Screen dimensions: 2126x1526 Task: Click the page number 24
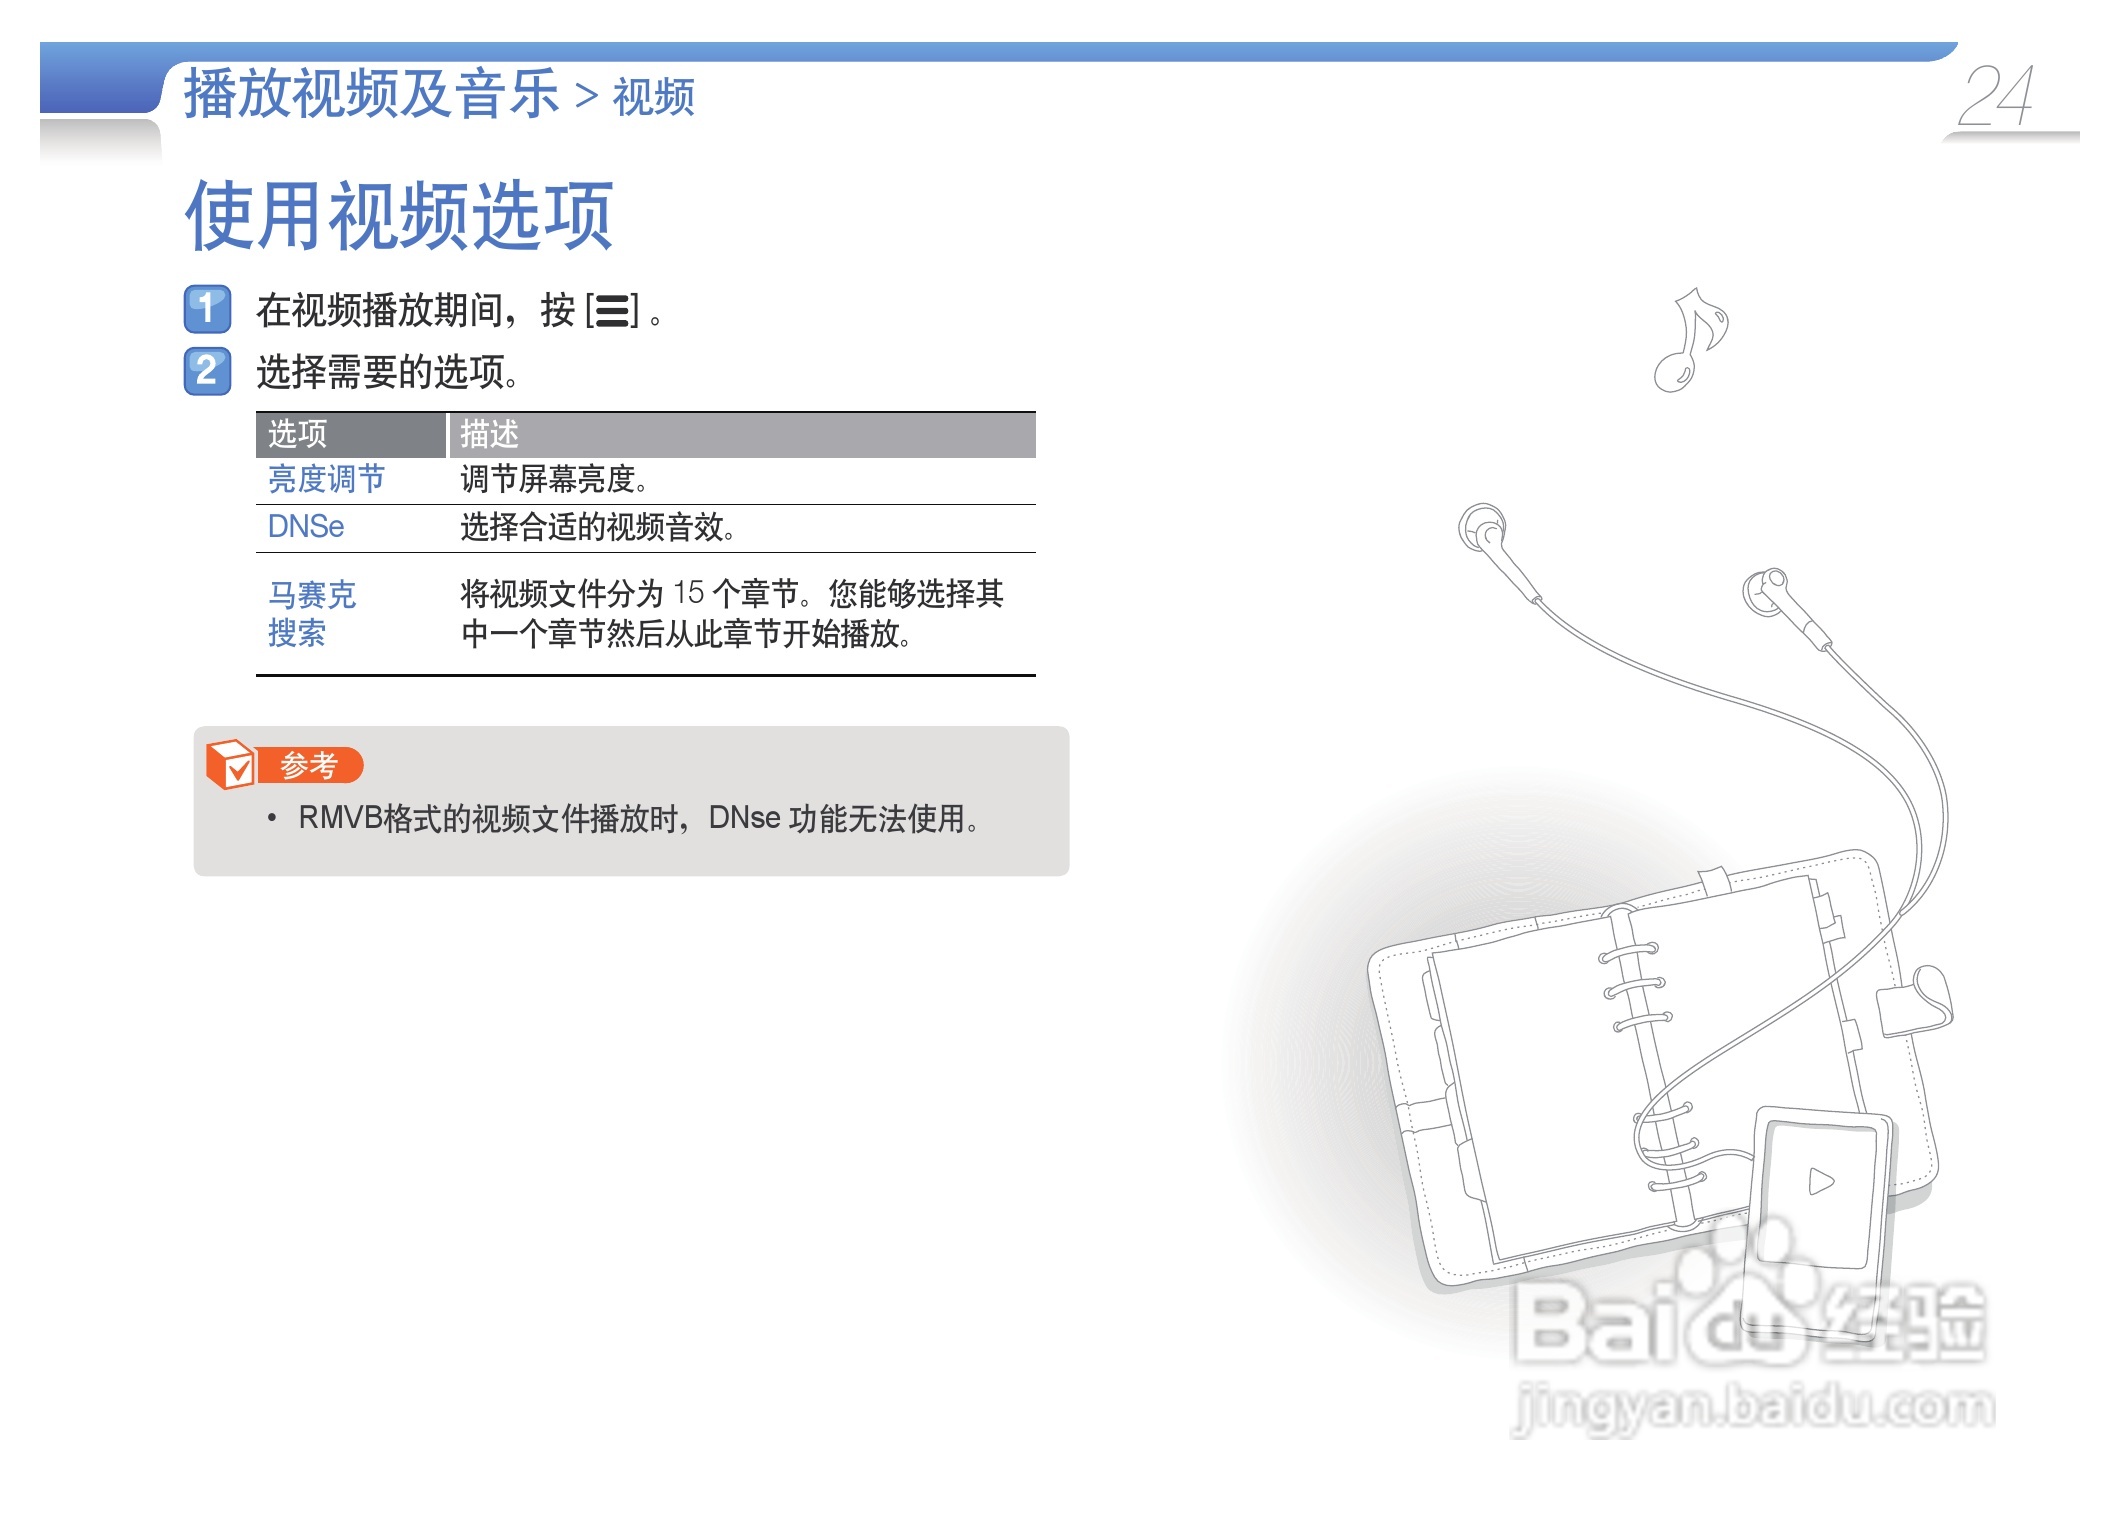click(1995, 97)
